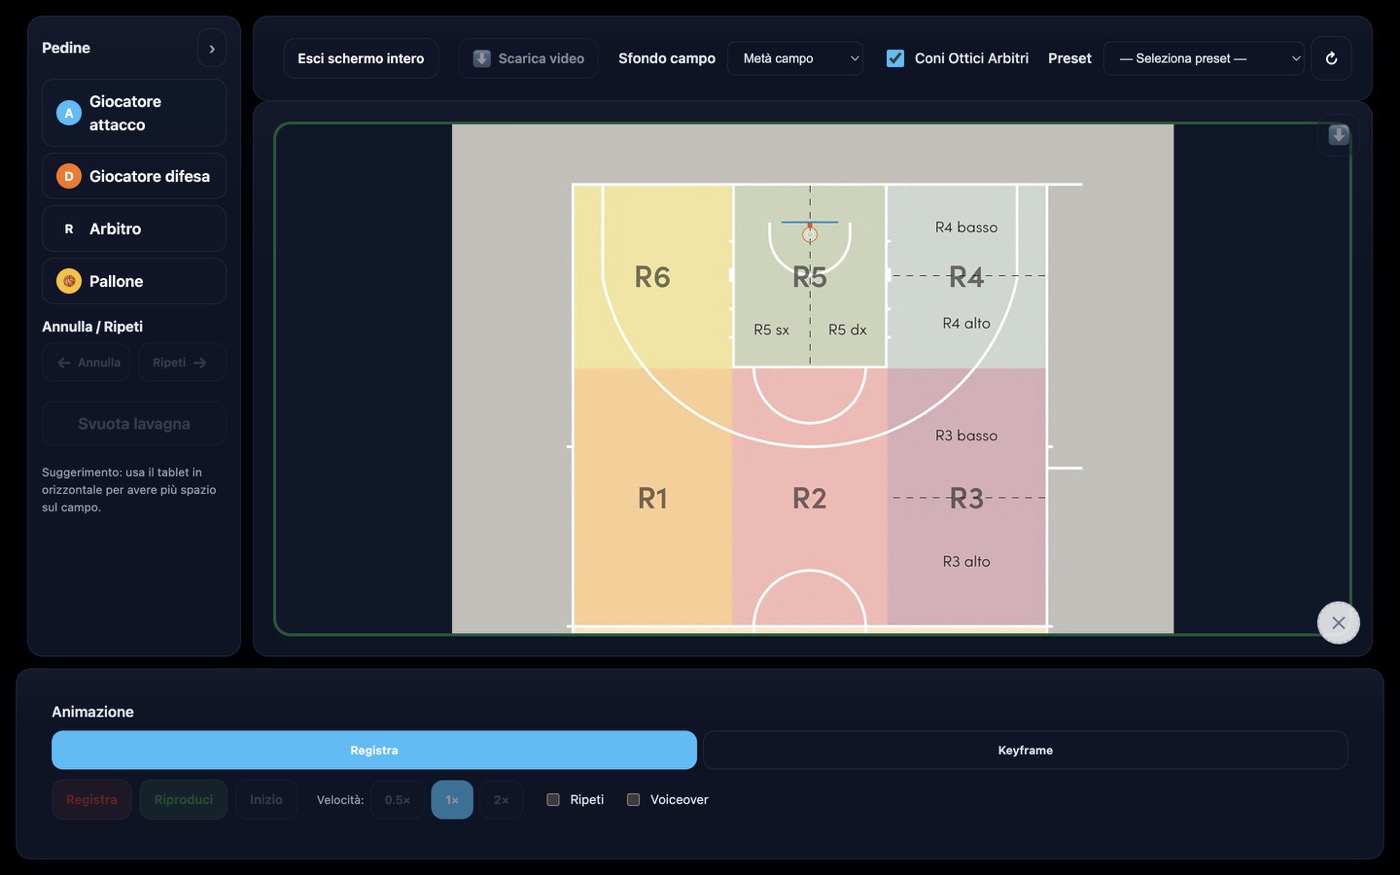
Task: Switch to the Registra animation tab
Action: [x=374, y=750]
